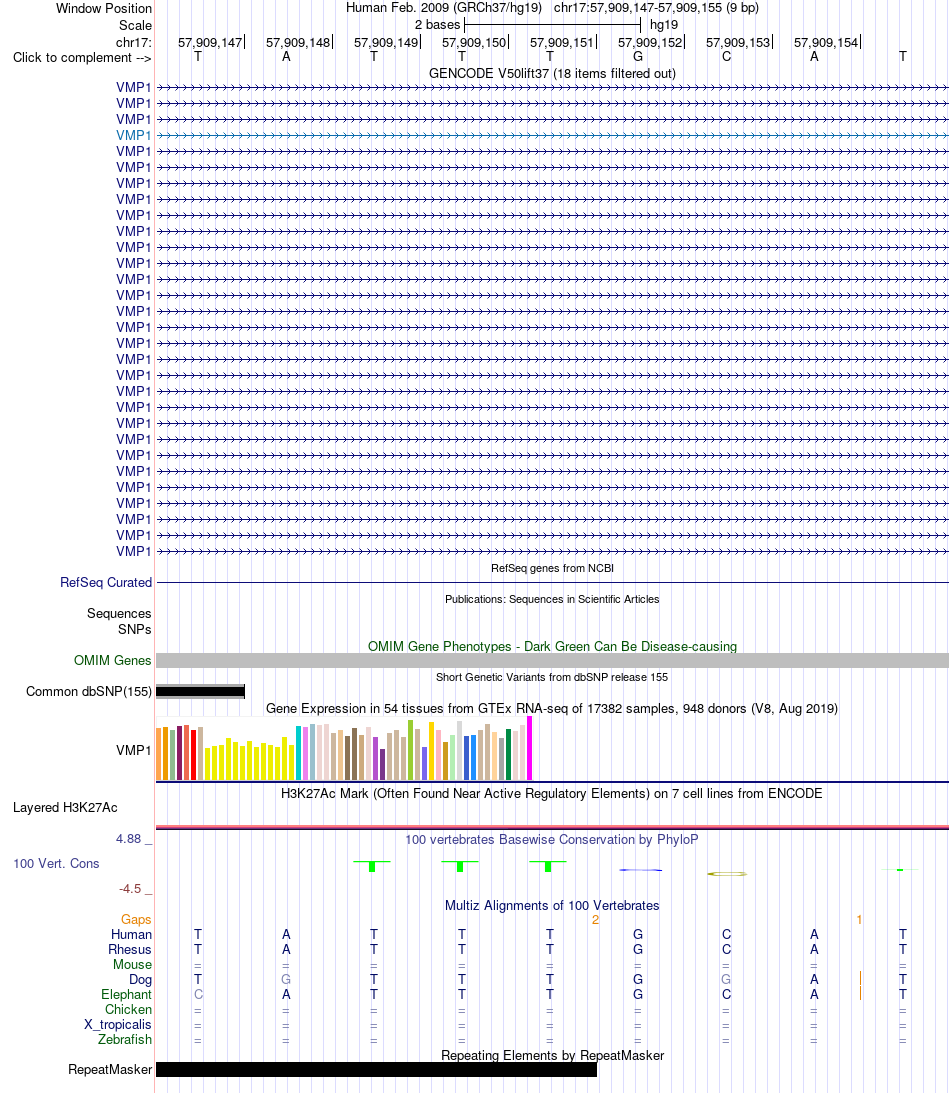Screen dimensions: 950x1093
Task: Click the orange gap count '1'
Action: coord(859,920)
